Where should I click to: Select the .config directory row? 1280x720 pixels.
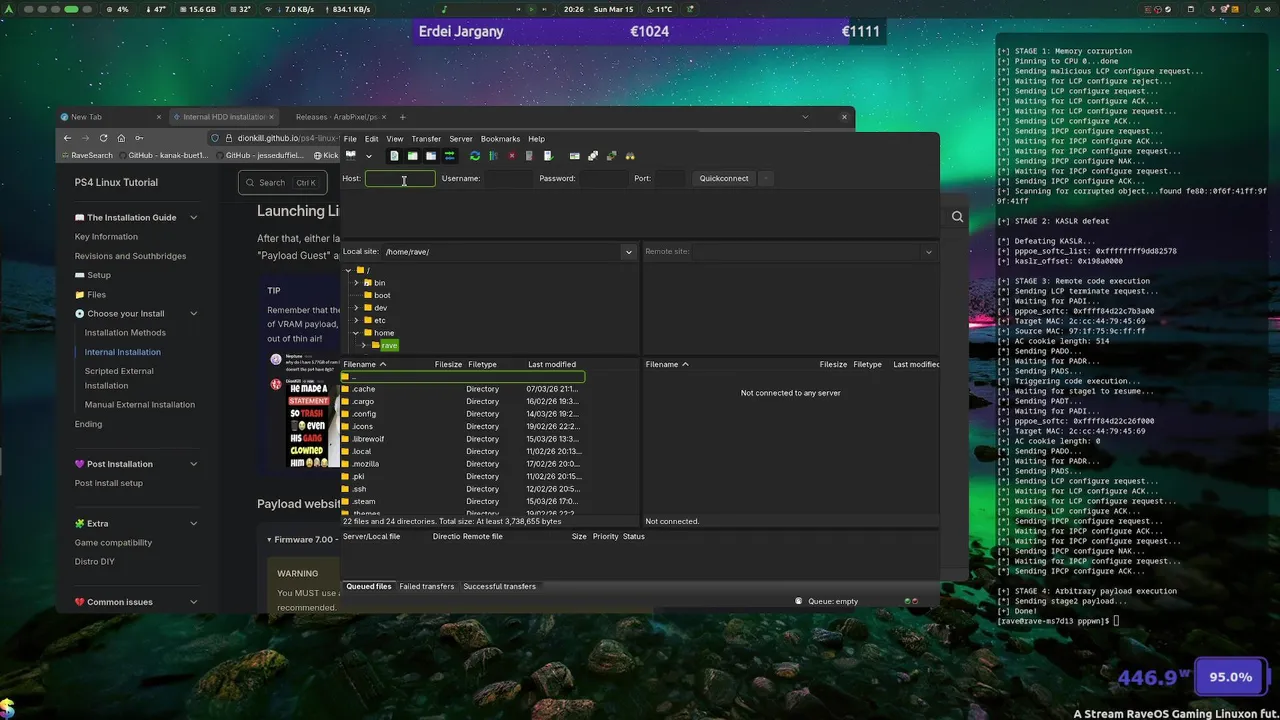point(463,414)
